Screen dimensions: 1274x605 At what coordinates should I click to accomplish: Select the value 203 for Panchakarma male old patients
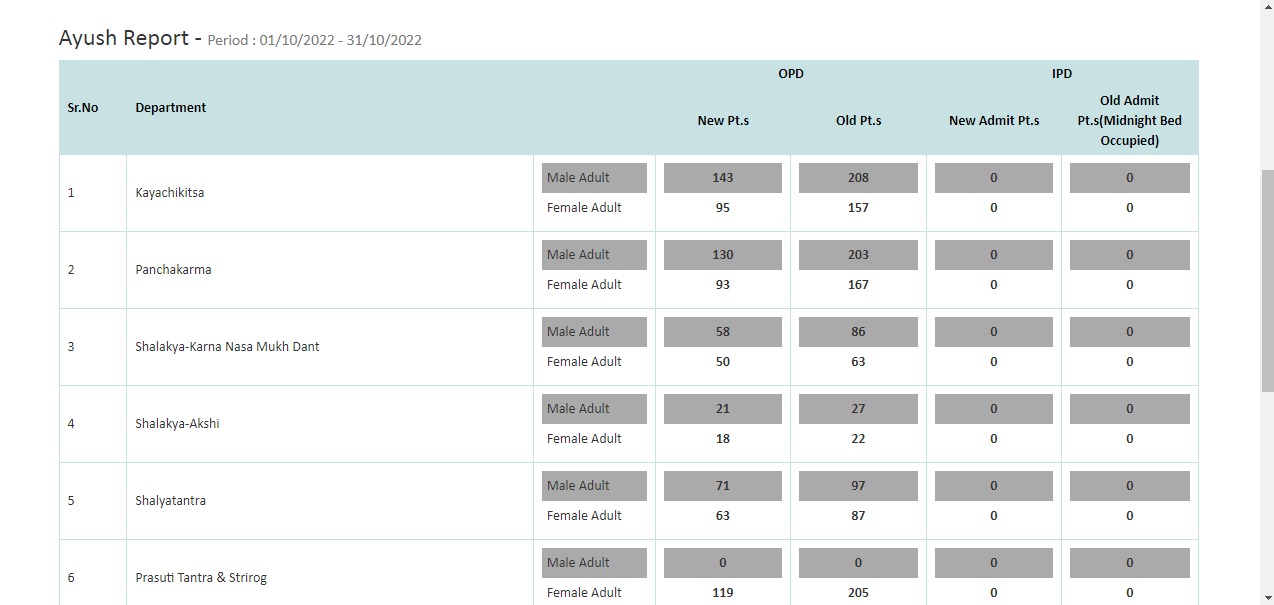coord(858,255)
